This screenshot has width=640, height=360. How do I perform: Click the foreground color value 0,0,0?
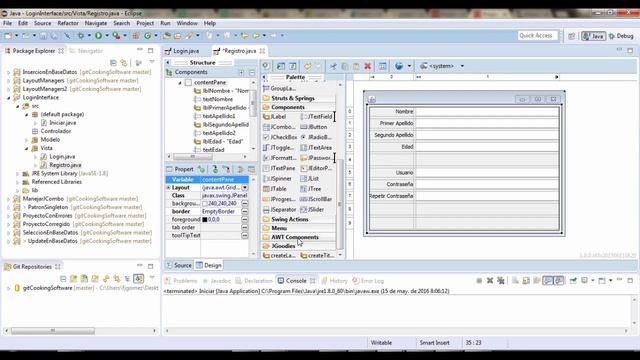coord(214,220)
